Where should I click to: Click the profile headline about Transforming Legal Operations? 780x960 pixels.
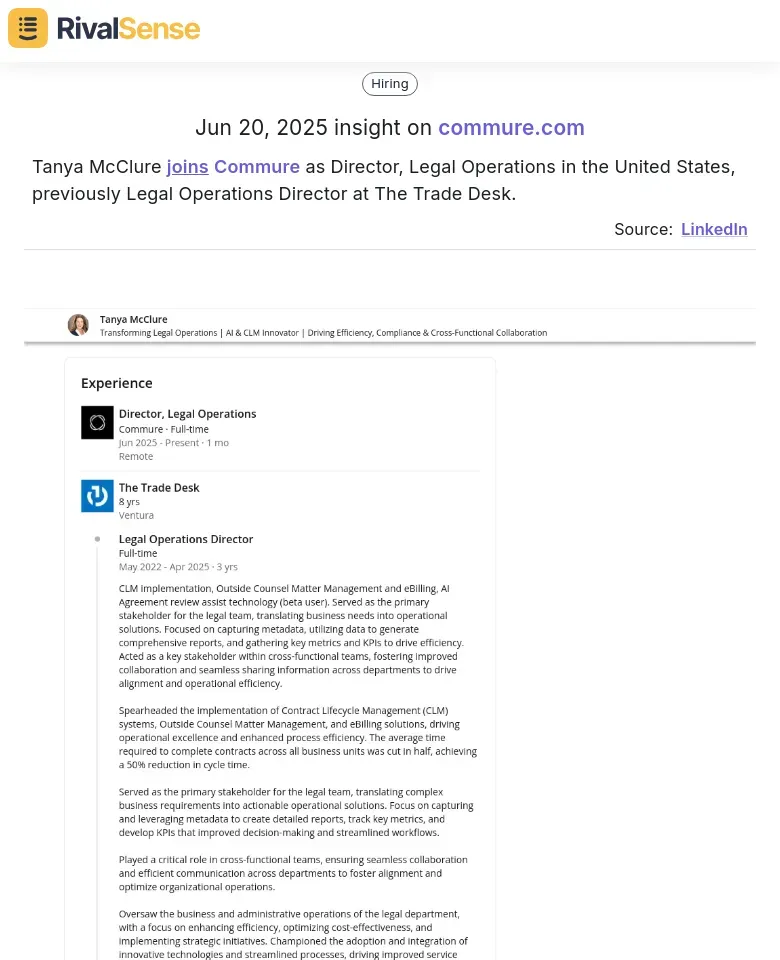coord(323,333)
